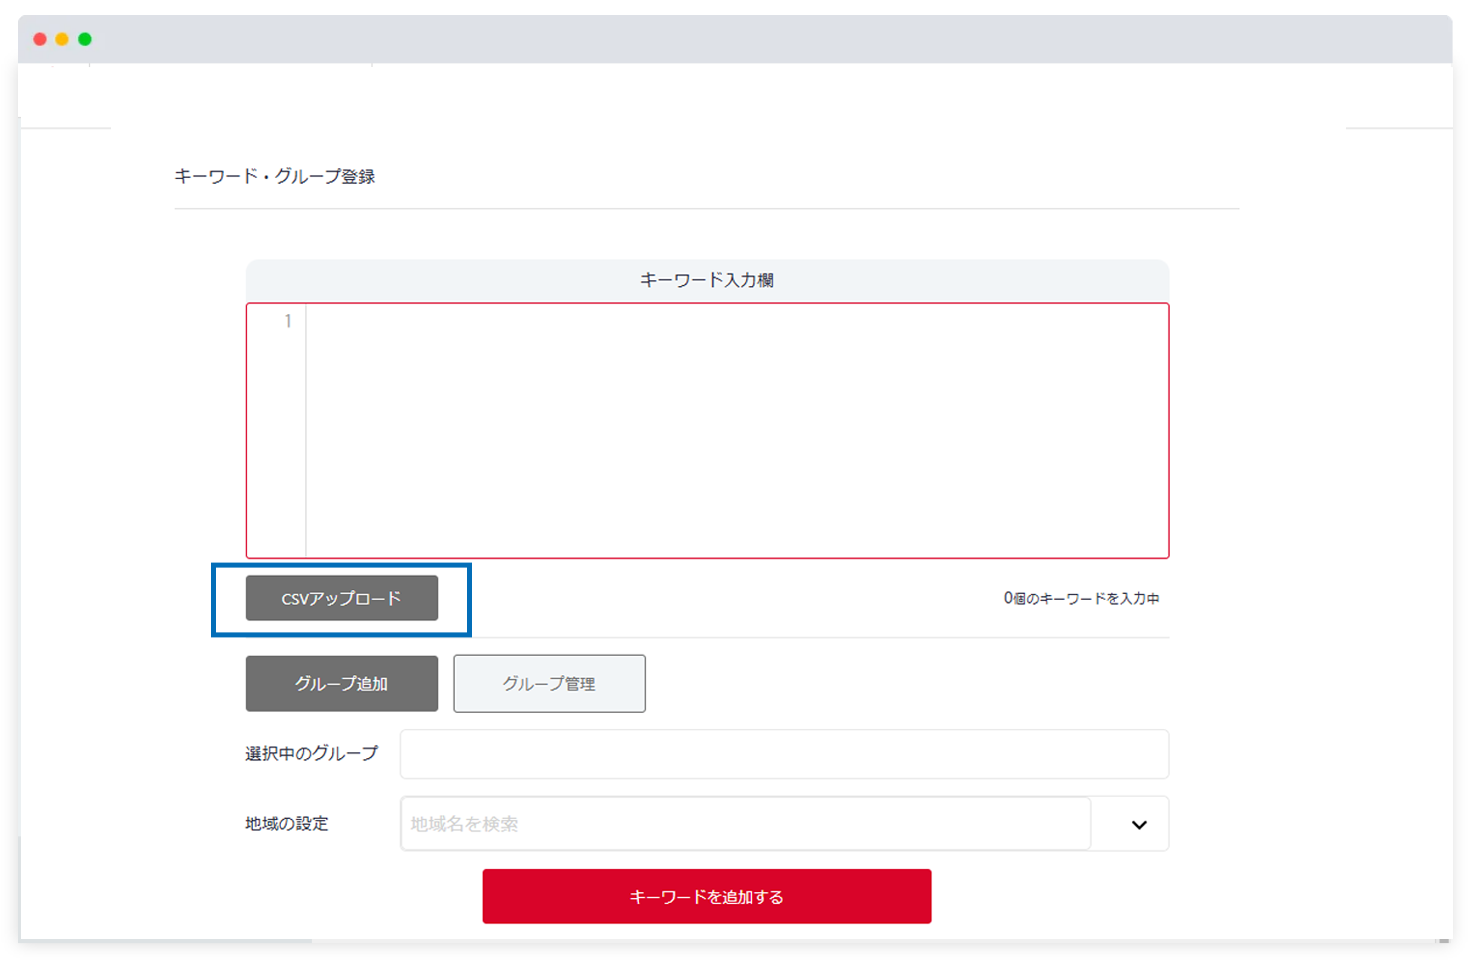
Task: Select the 選択中のグループ group field
Action: [784, 753]
